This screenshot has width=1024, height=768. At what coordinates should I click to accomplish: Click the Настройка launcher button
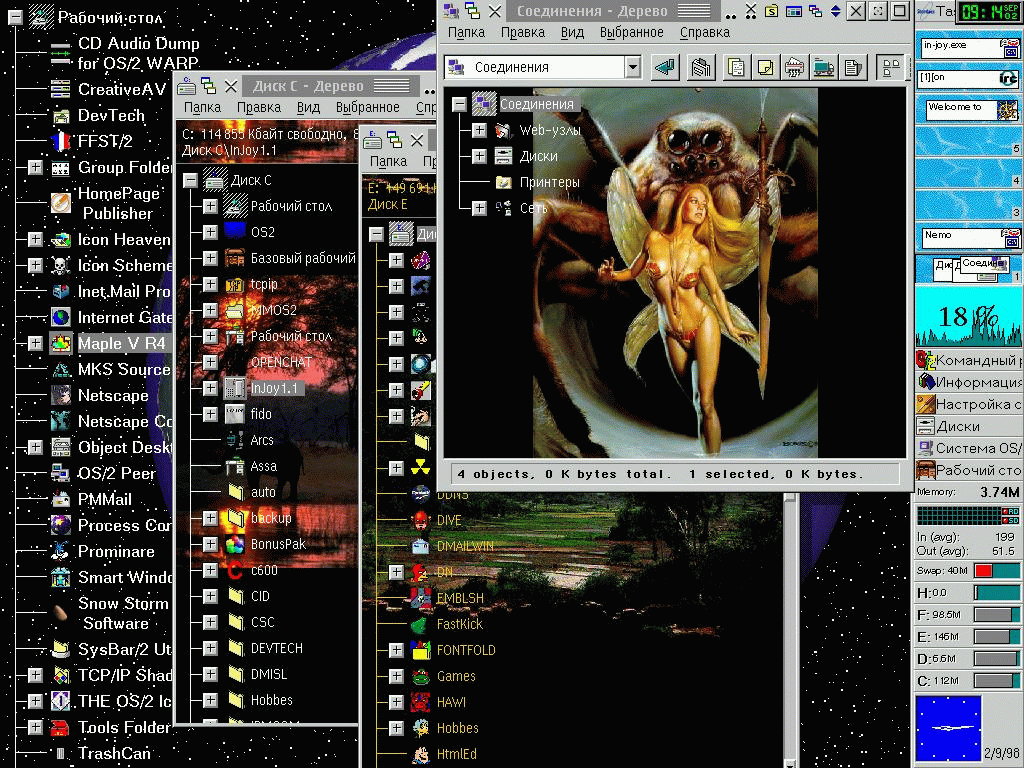click(969, 404)
